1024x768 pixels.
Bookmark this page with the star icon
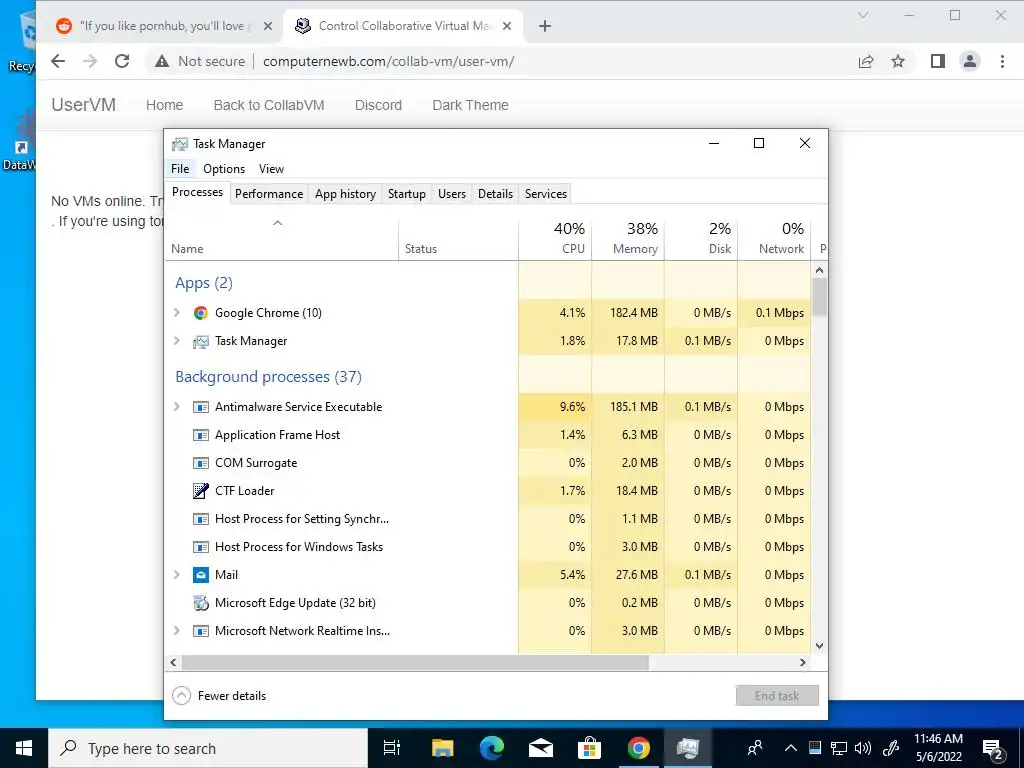(898, 61)
